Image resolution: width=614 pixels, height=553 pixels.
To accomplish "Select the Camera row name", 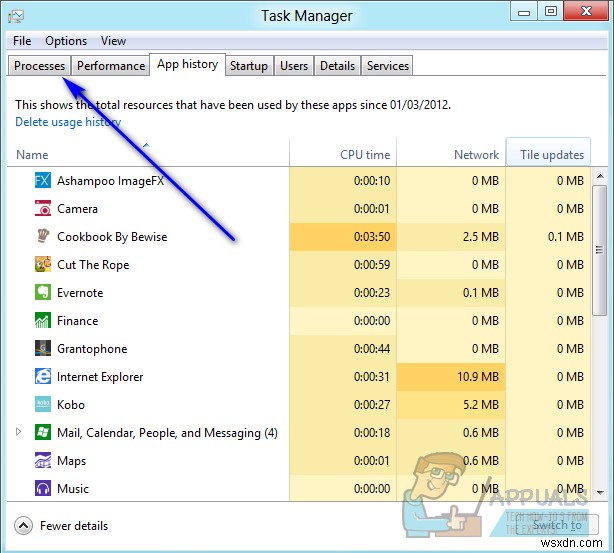I will pyautogui.click(x=77, y=209).
